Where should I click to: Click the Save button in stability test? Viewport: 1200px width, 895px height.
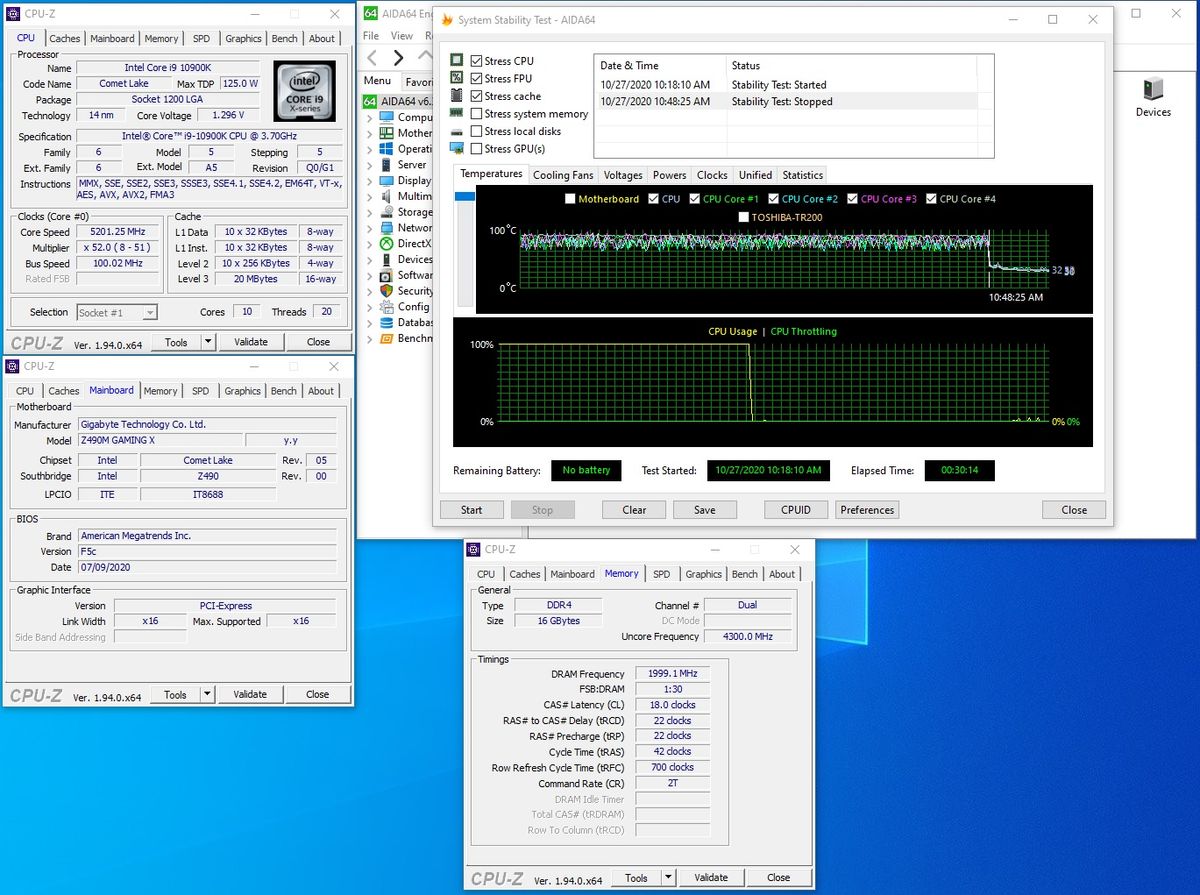pyautogui.click(x=705, y=509)
